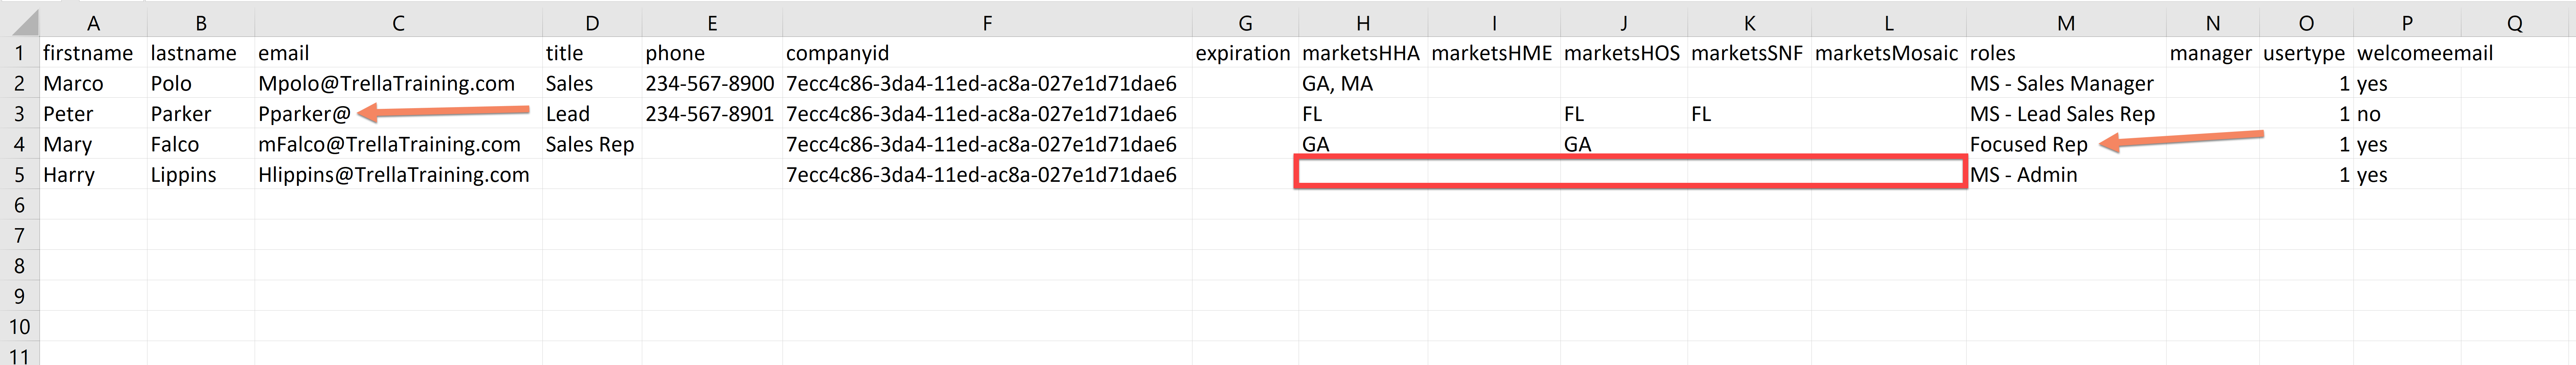
Task: Click the 'firstname' header cell
Action: (93, 53)
